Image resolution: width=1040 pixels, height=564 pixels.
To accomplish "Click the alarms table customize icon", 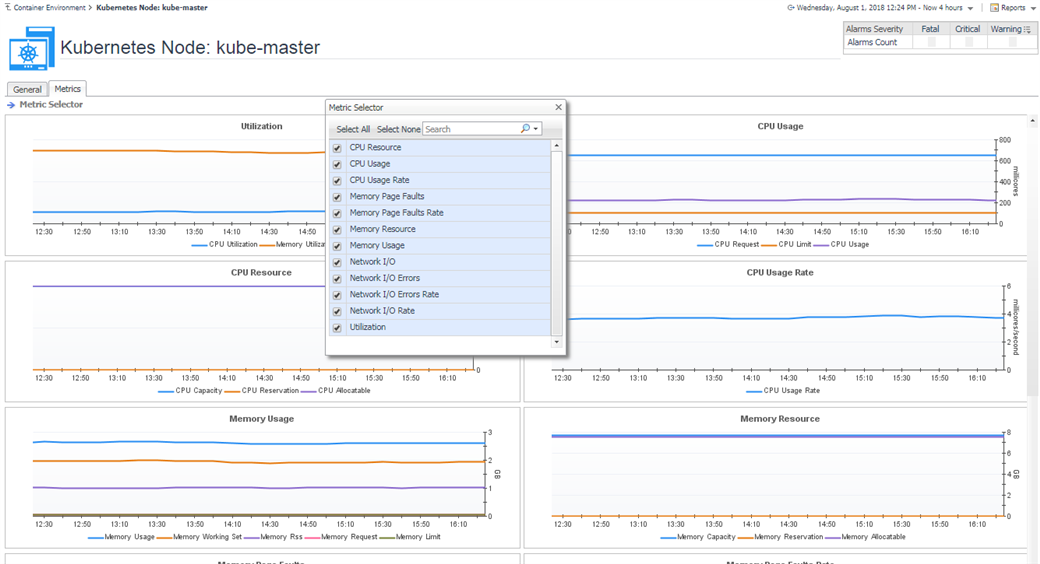I will 1027,29.
